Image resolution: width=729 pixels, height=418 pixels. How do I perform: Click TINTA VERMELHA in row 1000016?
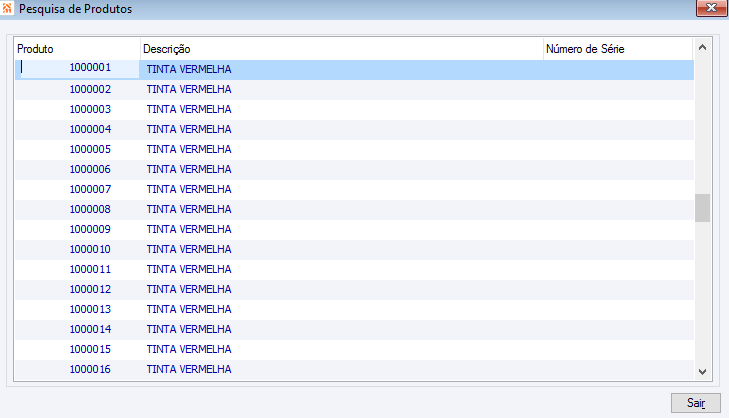point(189,369)
